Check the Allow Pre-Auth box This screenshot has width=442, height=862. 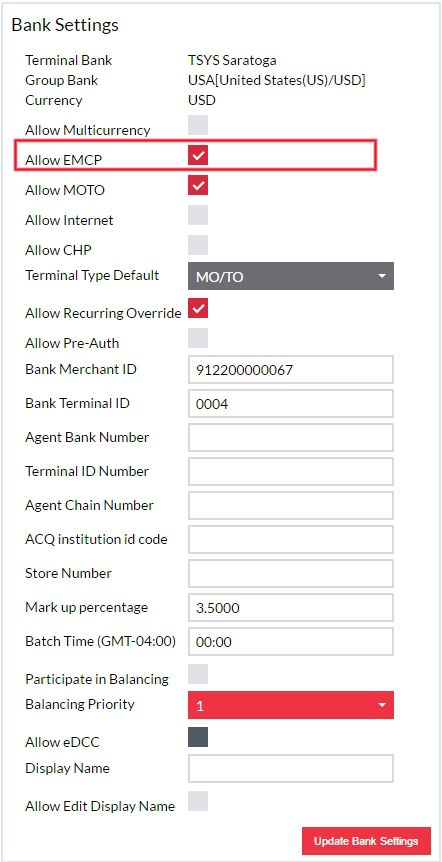coord(198,338)
